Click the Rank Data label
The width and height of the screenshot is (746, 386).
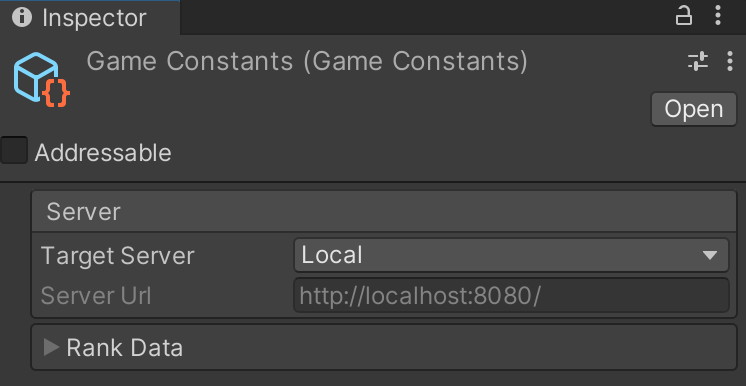point(125,347)
